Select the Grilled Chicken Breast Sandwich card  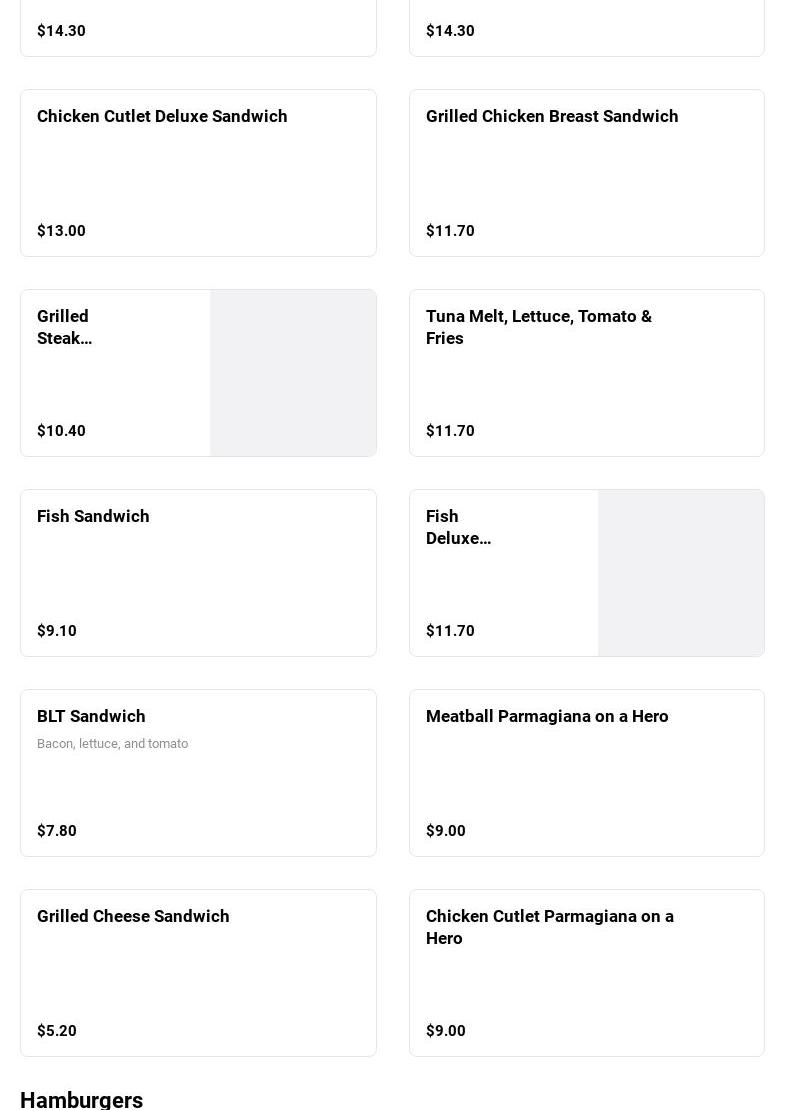pos(552,117)
